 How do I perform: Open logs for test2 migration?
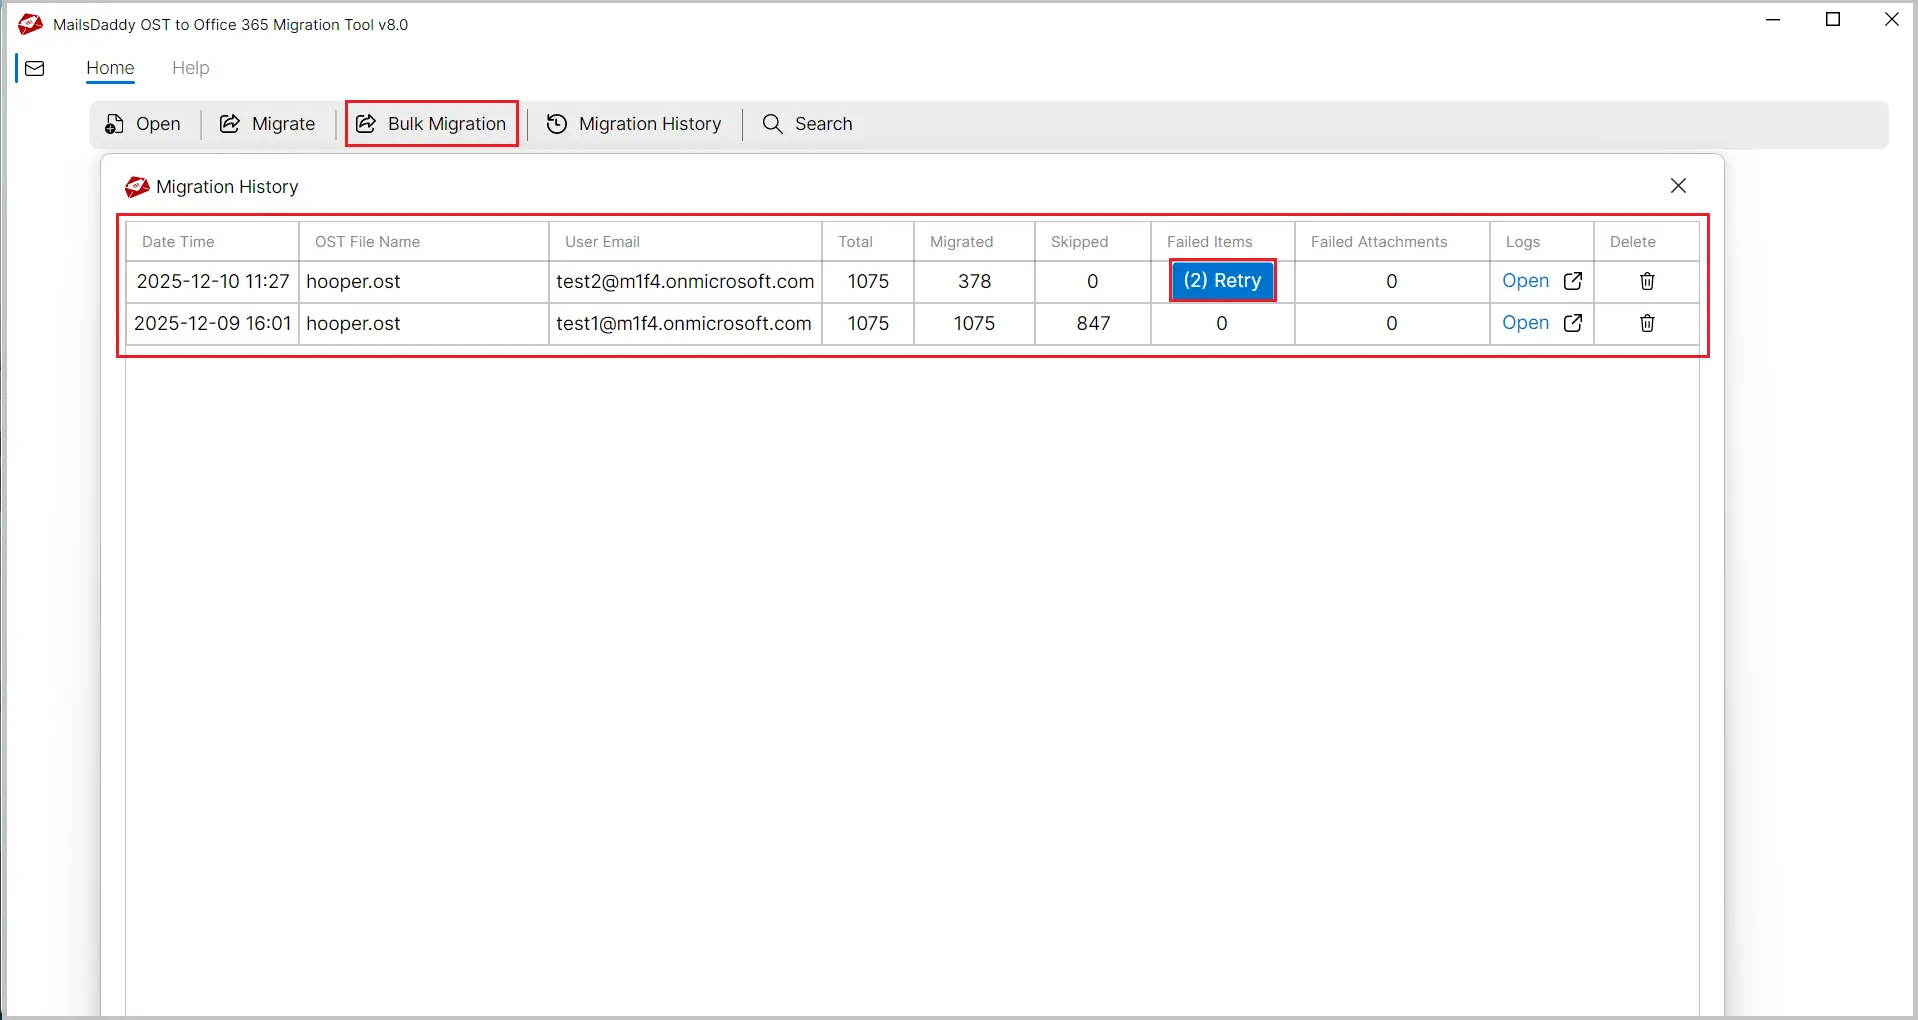click(x=1525, y=281)
